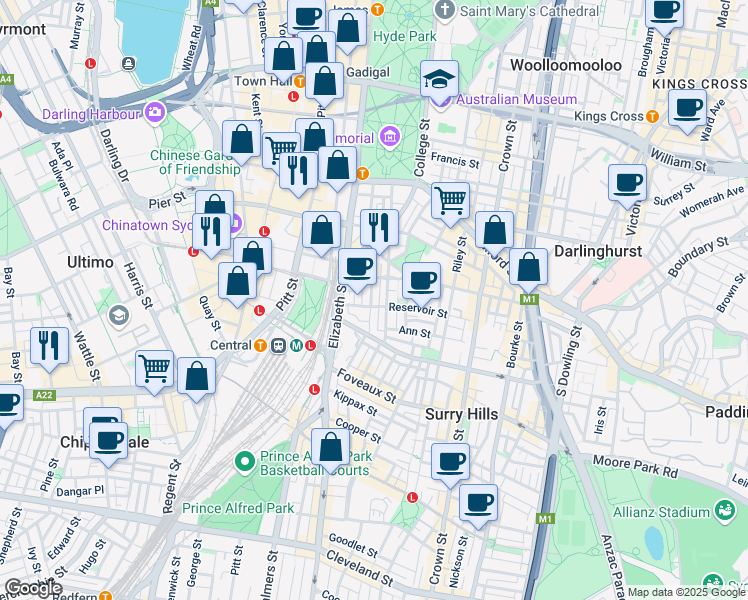Click the orange T icon beside Central label

point(260,345)
